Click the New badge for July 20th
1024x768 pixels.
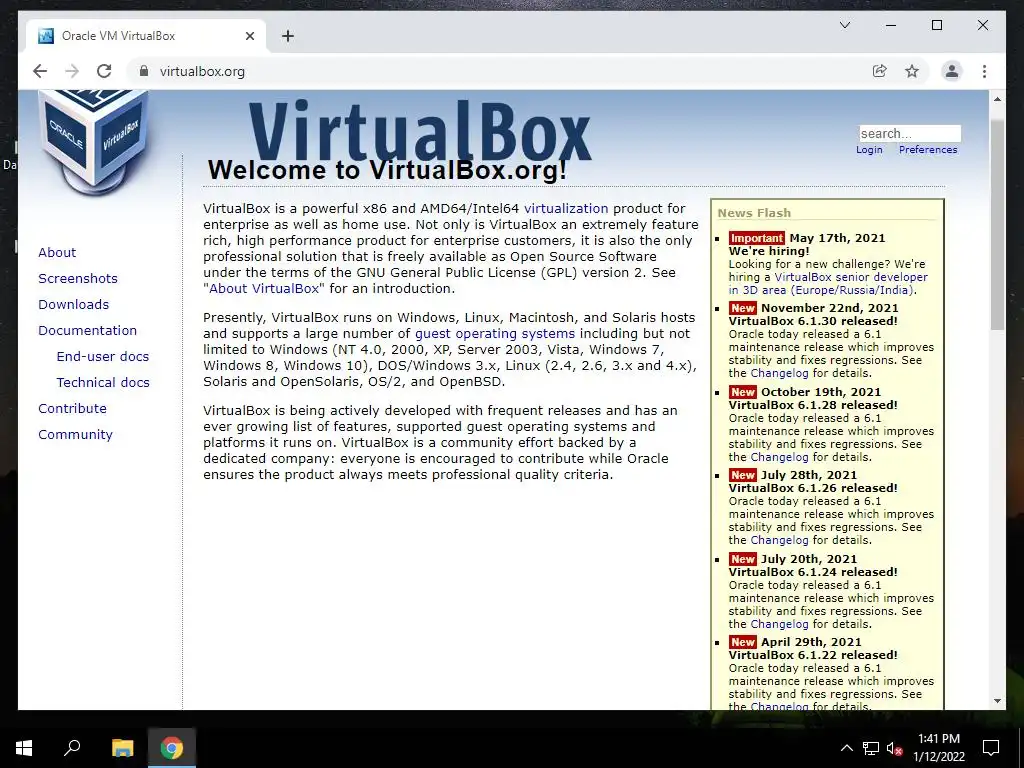pos(743,560)
